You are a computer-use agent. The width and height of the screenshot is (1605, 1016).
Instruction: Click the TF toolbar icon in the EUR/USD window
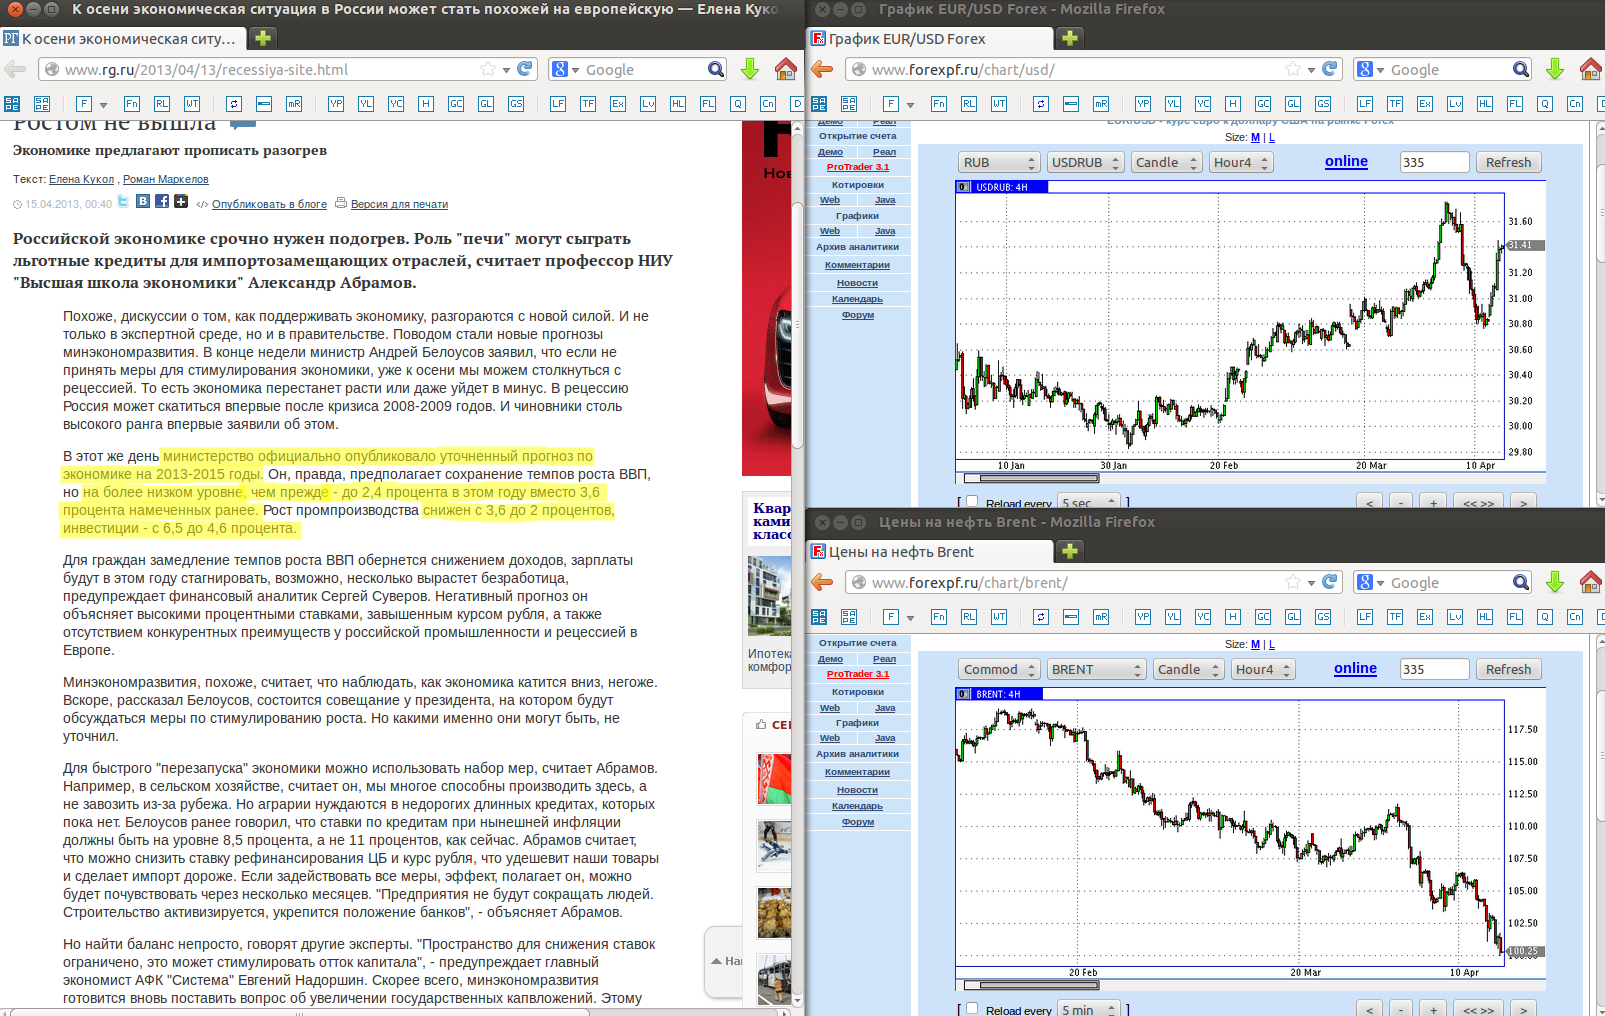(x=1395, y=104)
